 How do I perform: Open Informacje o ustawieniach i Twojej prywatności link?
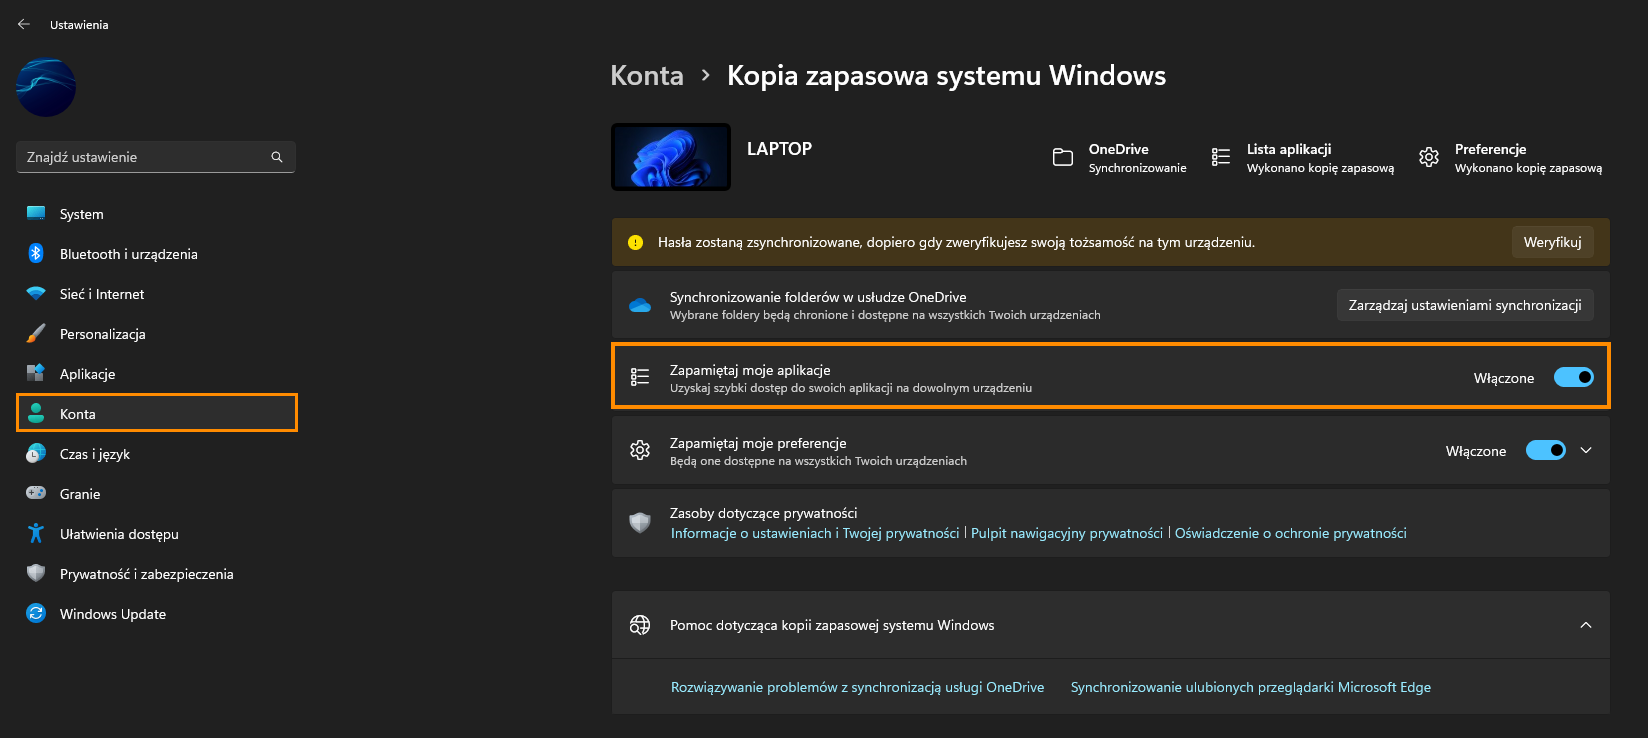tap(815, 533)
